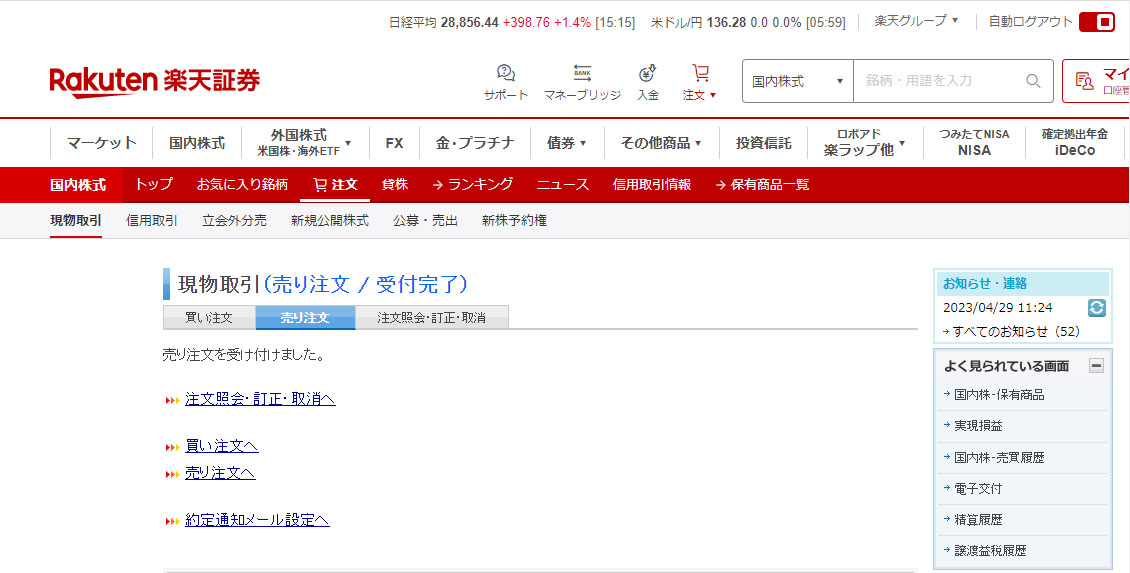Open the 信用取引 sub-navigation item

point(152,221)
